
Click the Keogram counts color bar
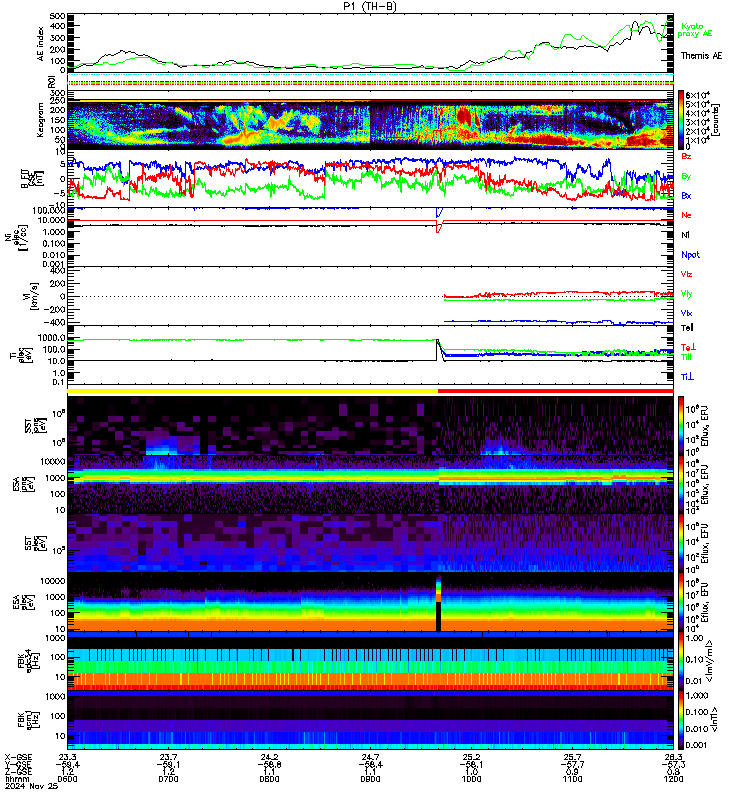(681, 119)
